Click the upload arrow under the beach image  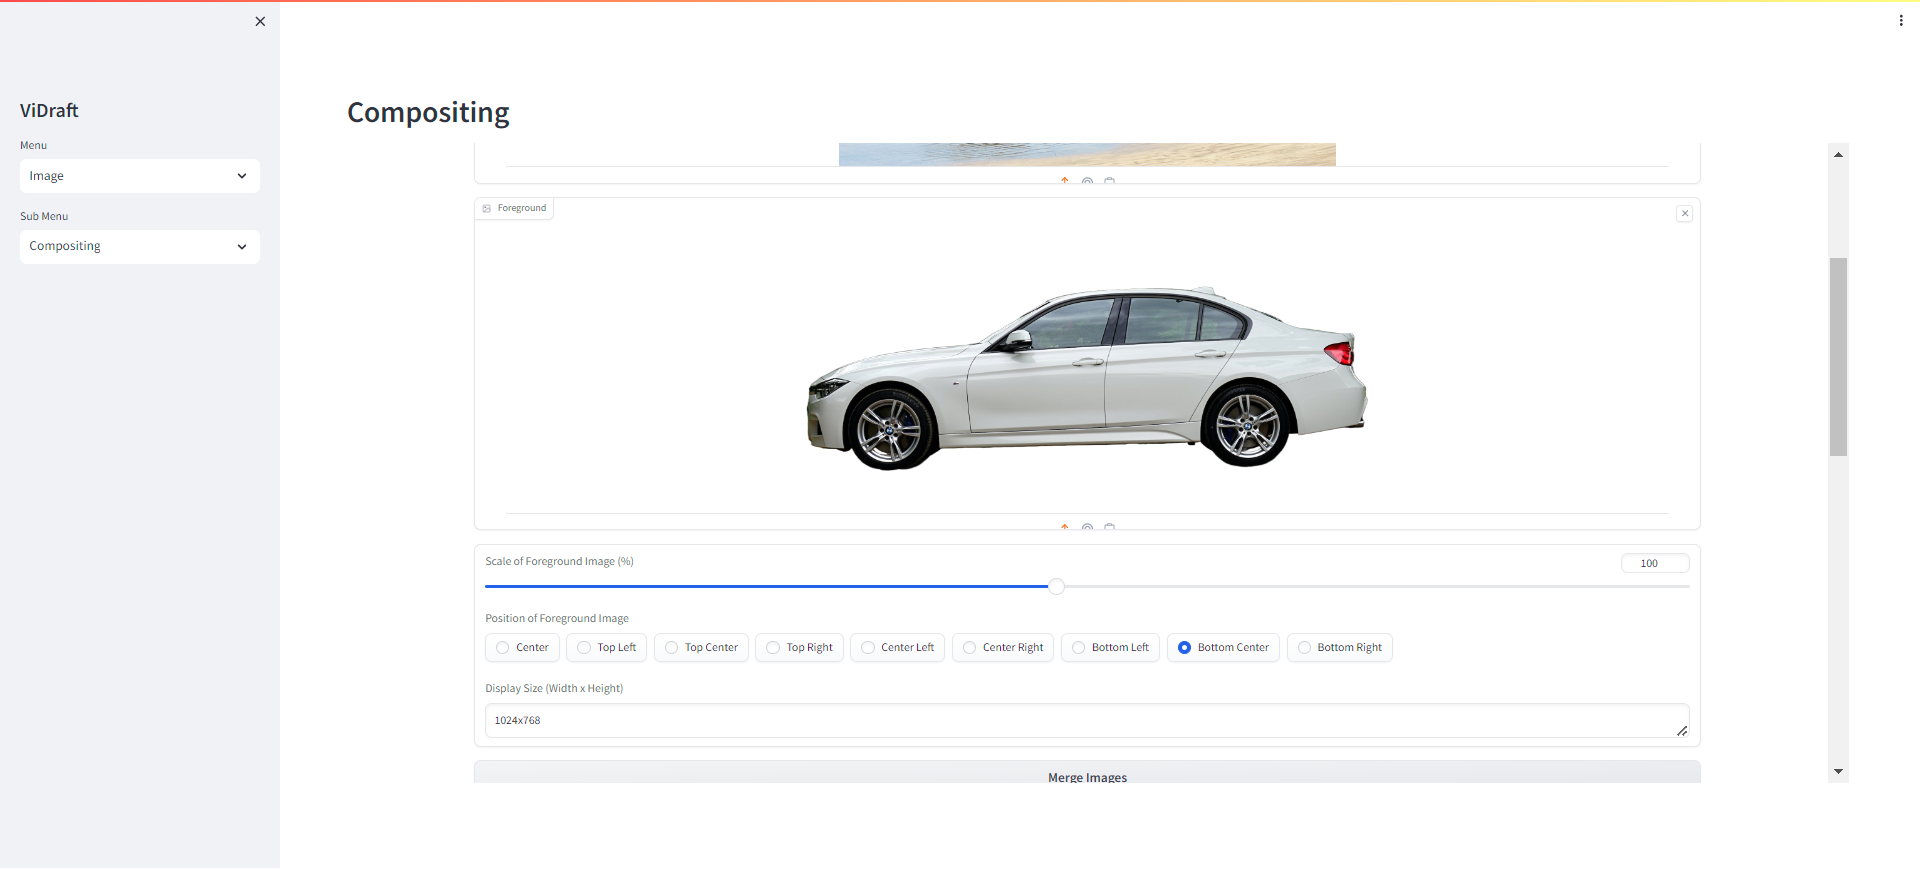point(1065,180)
